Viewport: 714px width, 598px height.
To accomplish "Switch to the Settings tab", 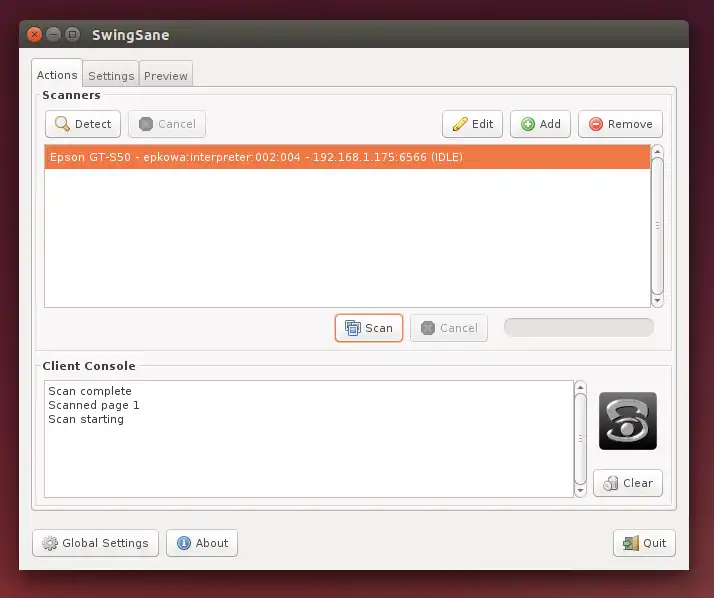I will click(x=111, y=76).
